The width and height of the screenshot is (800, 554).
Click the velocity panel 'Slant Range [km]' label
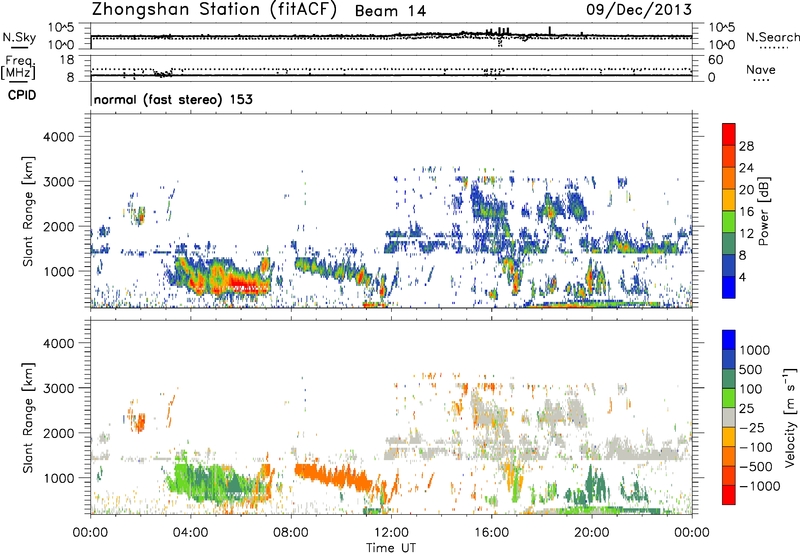coord(28,417)
